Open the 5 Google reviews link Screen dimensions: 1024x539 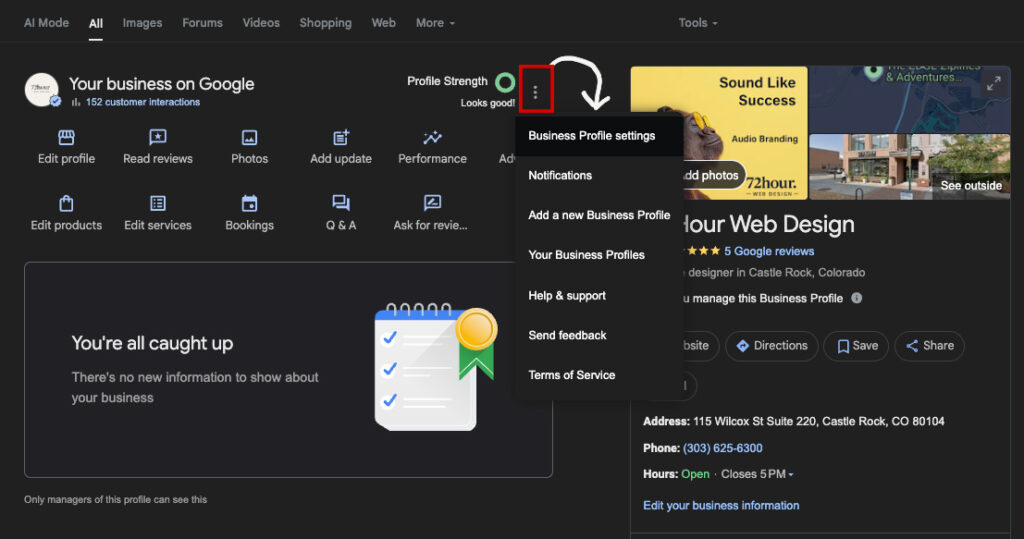(769, 251)
